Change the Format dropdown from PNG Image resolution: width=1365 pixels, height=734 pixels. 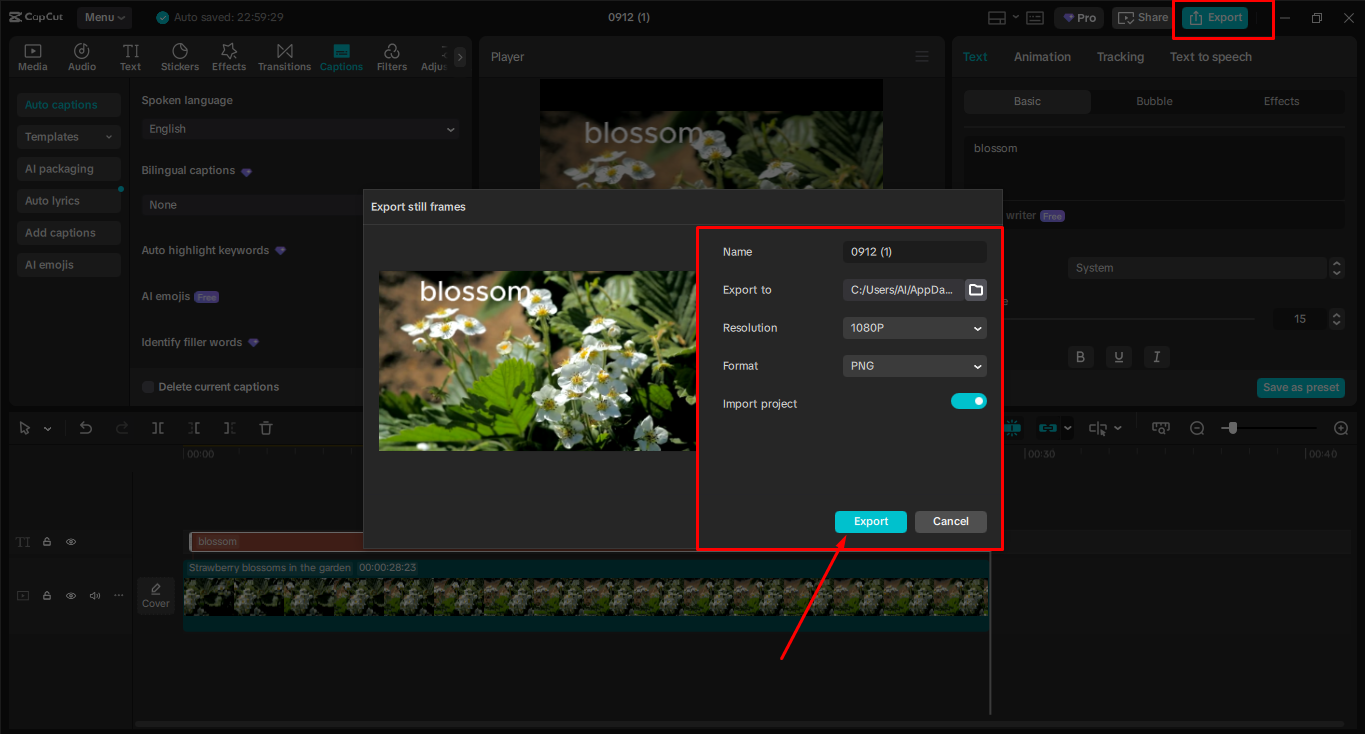click(x=913, y=366)
